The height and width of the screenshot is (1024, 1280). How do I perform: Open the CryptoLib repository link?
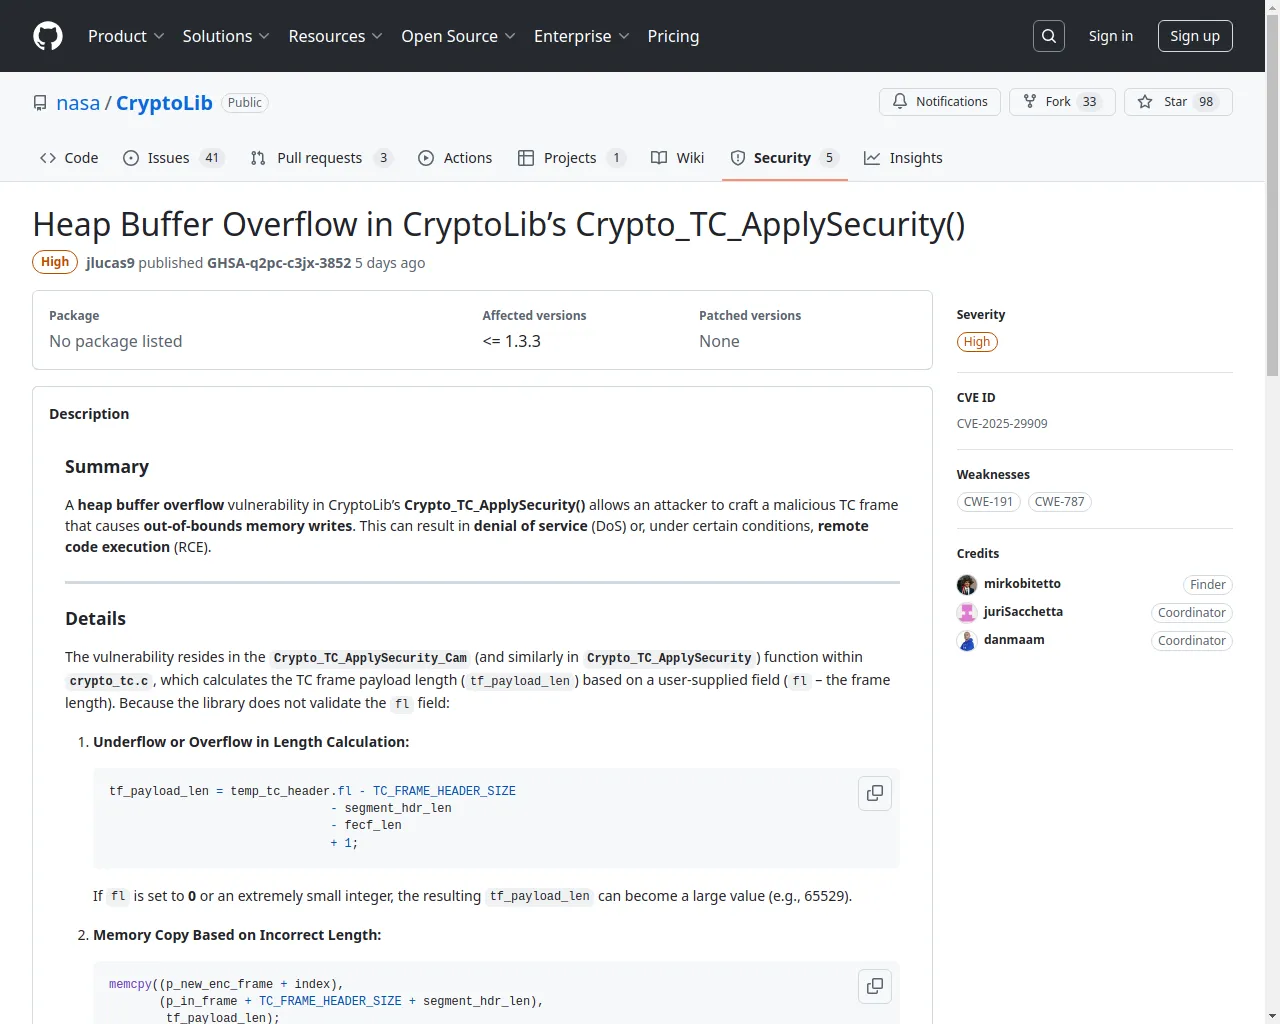164,103
